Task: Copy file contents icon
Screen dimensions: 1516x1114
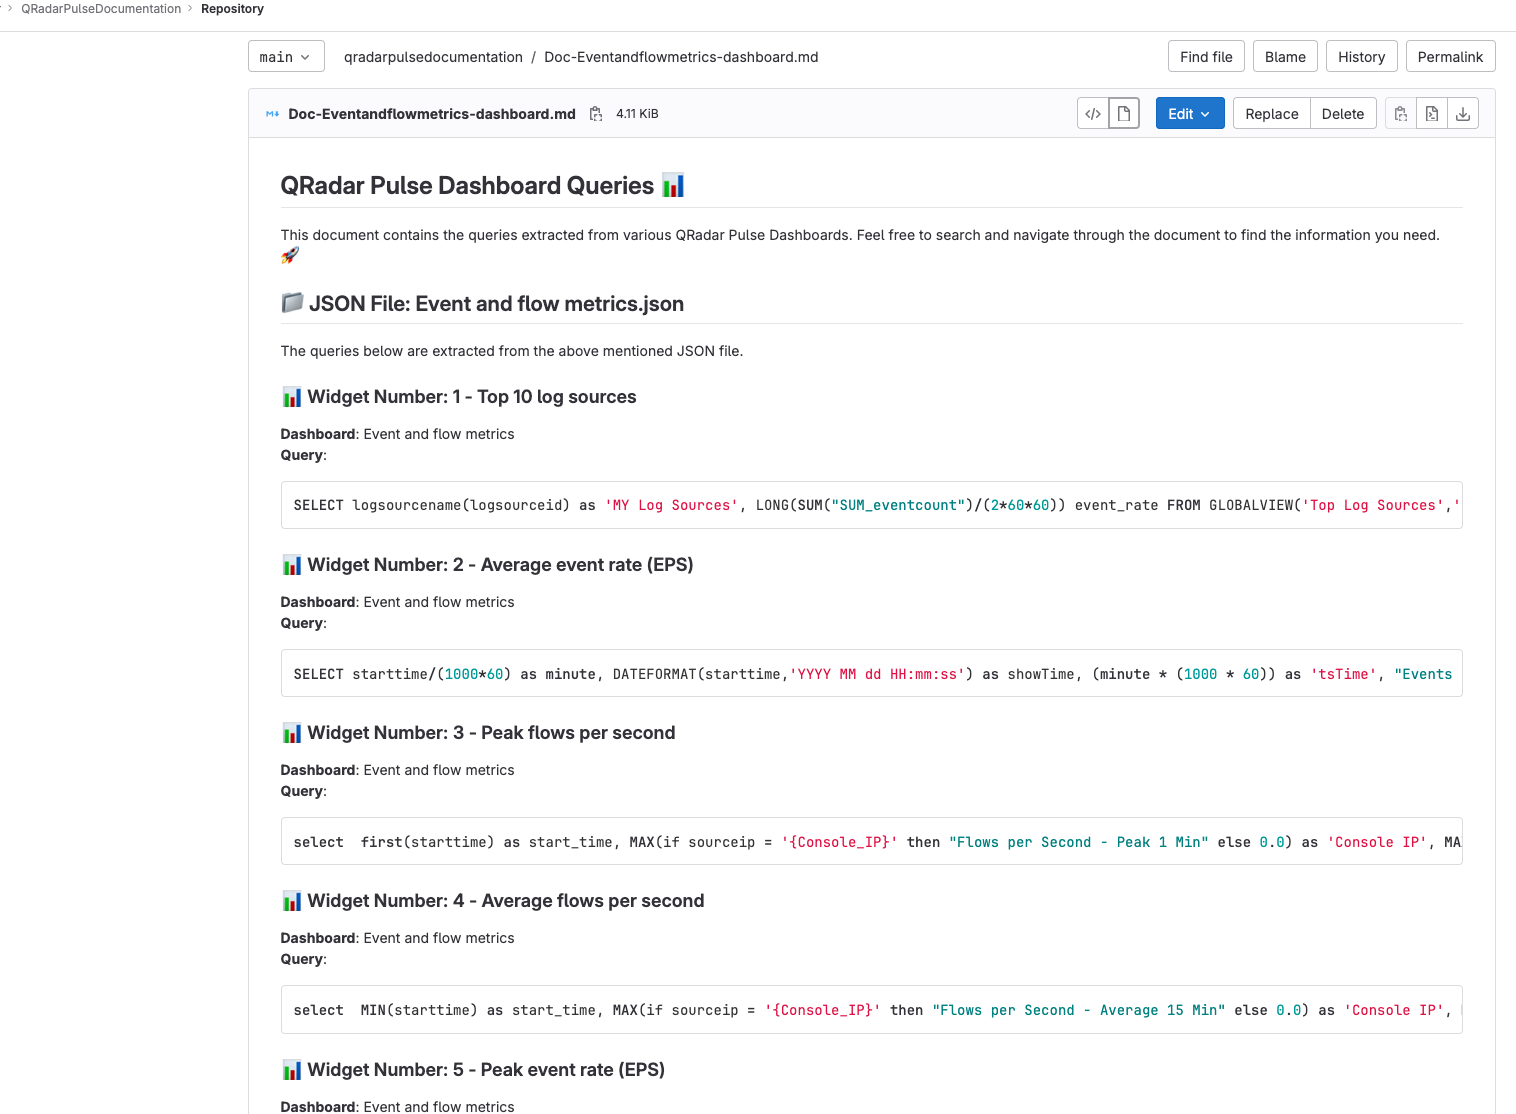Action: tap(1401, 114)
